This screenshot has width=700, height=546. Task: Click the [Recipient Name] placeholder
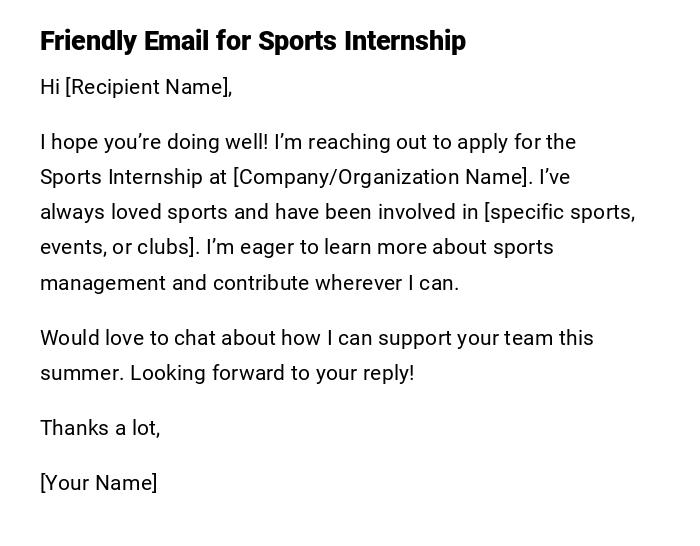coord(148,87)
